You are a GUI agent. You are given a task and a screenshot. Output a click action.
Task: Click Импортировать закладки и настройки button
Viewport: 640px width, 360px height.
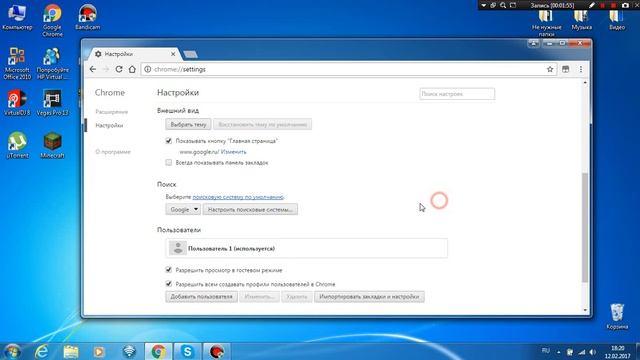[369, 297]
